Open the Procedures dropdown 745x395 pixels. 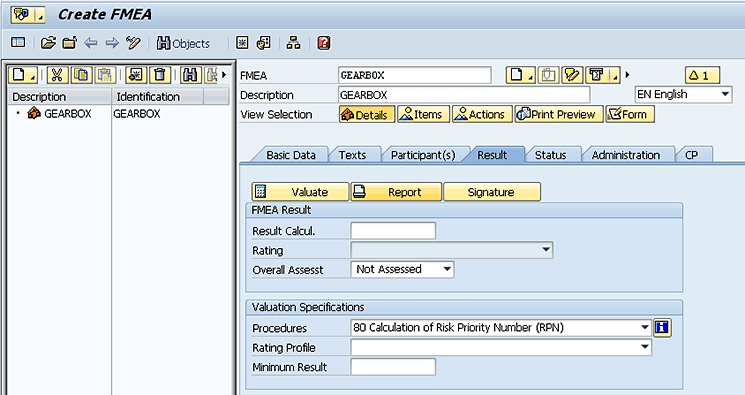(x=501, y=328)
